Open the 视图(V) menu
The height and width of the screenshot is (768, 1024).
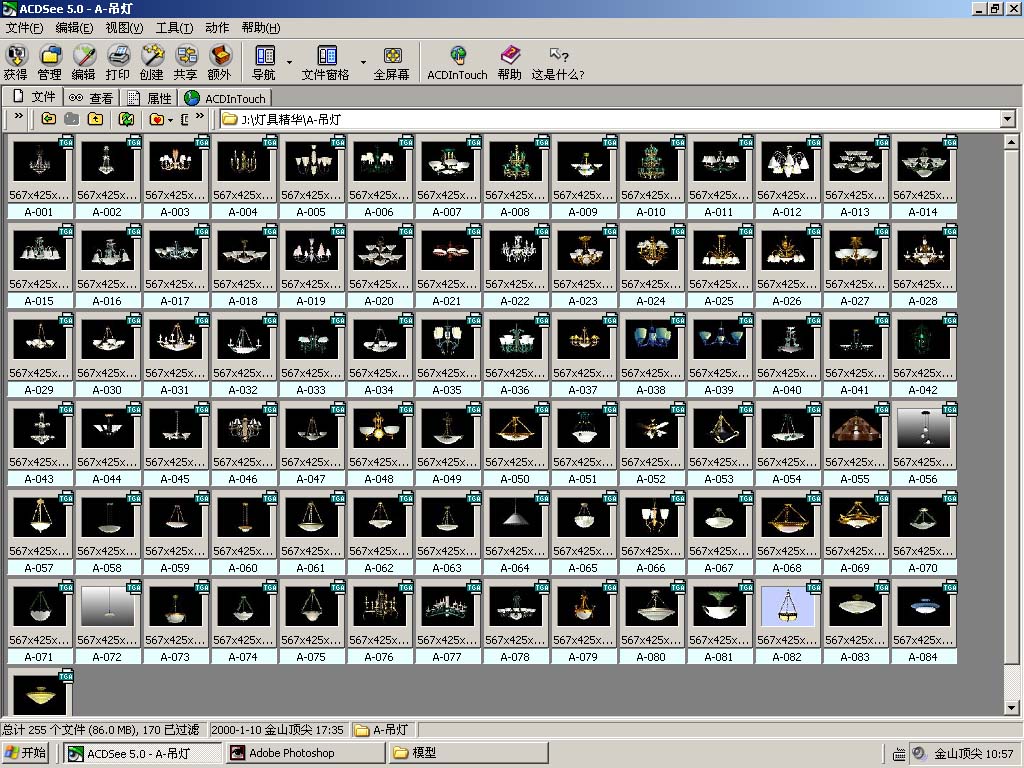[124, 27]
